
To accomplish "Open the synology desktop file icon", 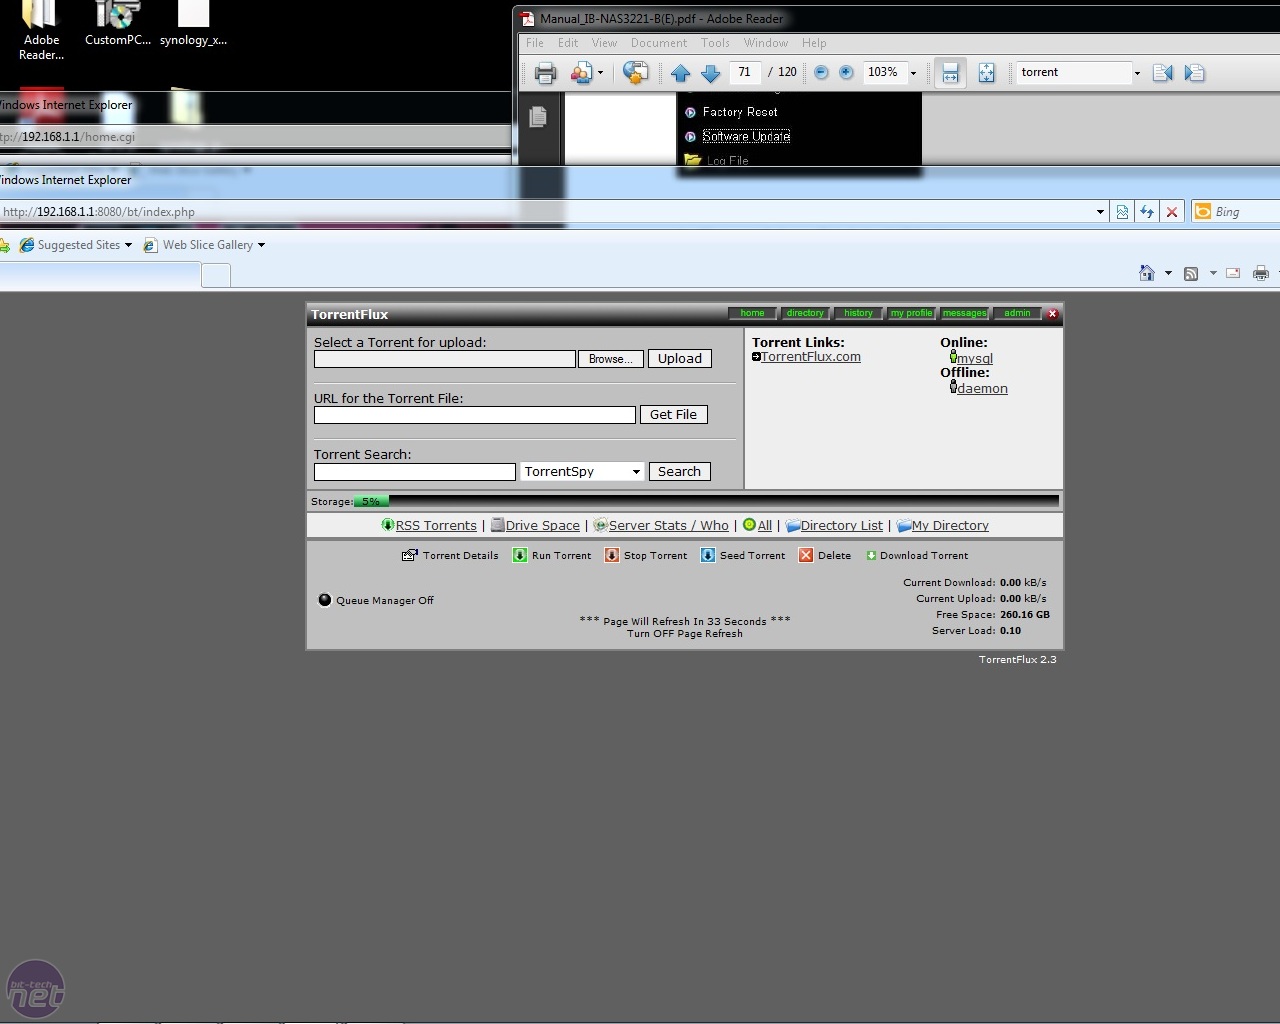I will click(x=193, y=24).
